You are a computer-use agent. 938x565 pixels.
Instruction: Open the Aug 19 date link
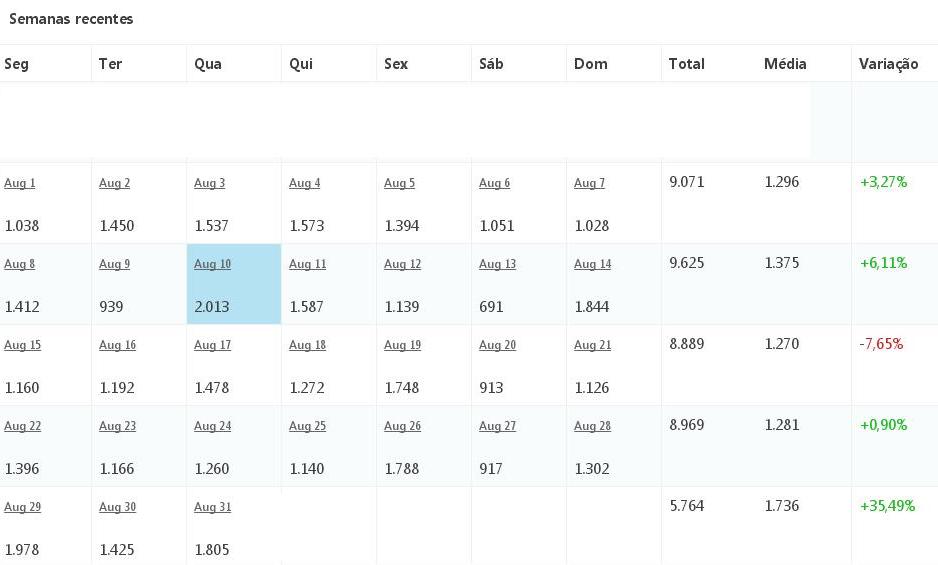click(x=402, y=345)
